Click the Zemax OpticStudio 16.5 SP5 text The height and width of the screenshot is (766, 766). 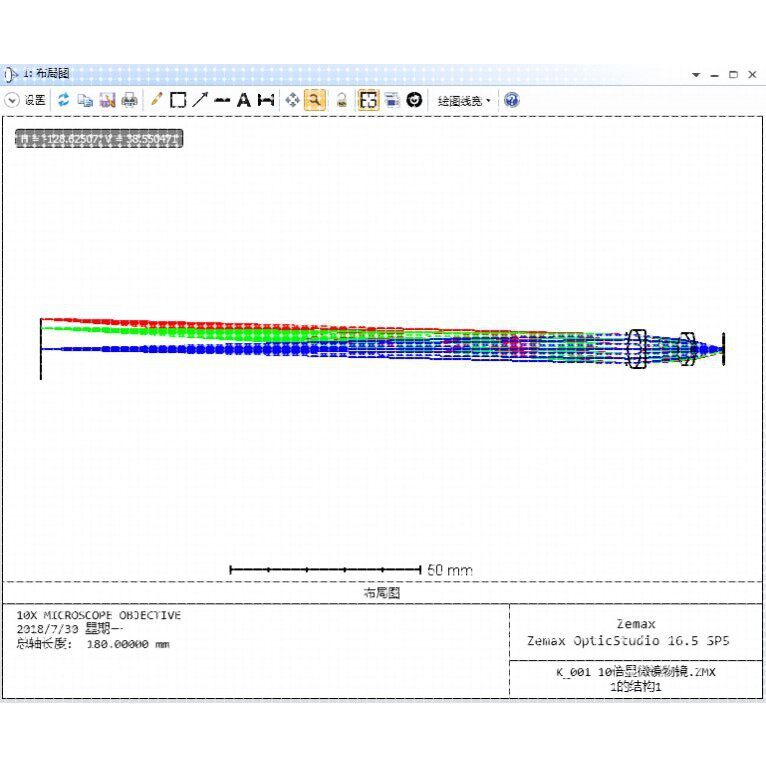point(628,641)
